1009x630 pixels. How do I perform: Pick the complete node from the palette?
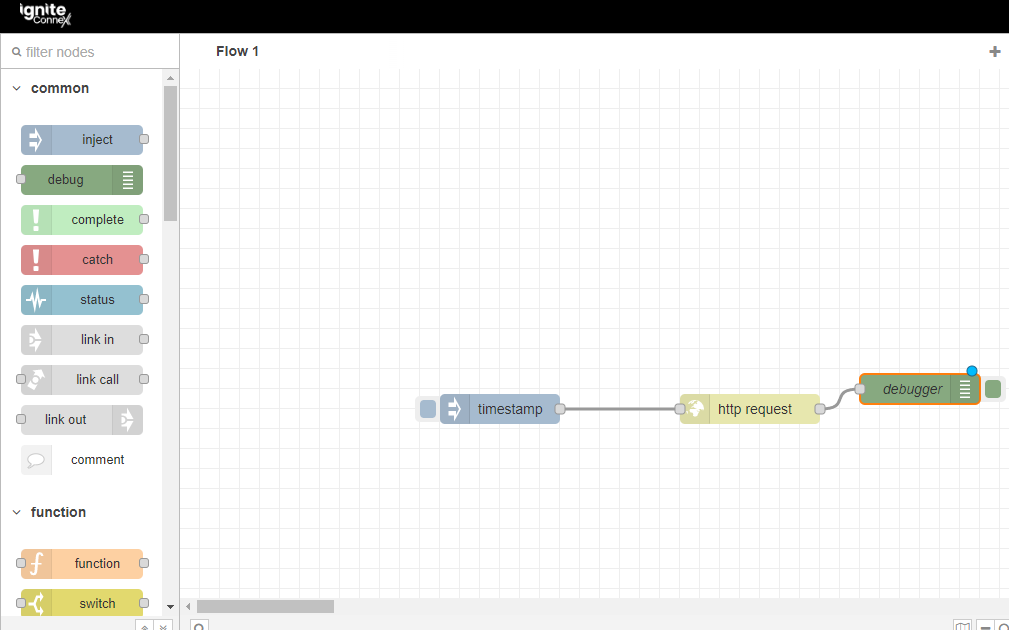coord(82,220)
